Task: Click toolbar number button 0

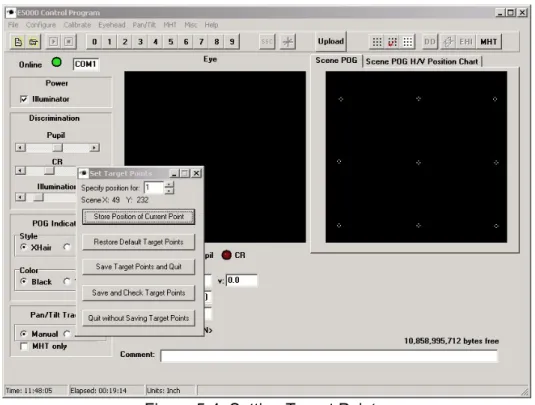Action: [x=94, y=42]
